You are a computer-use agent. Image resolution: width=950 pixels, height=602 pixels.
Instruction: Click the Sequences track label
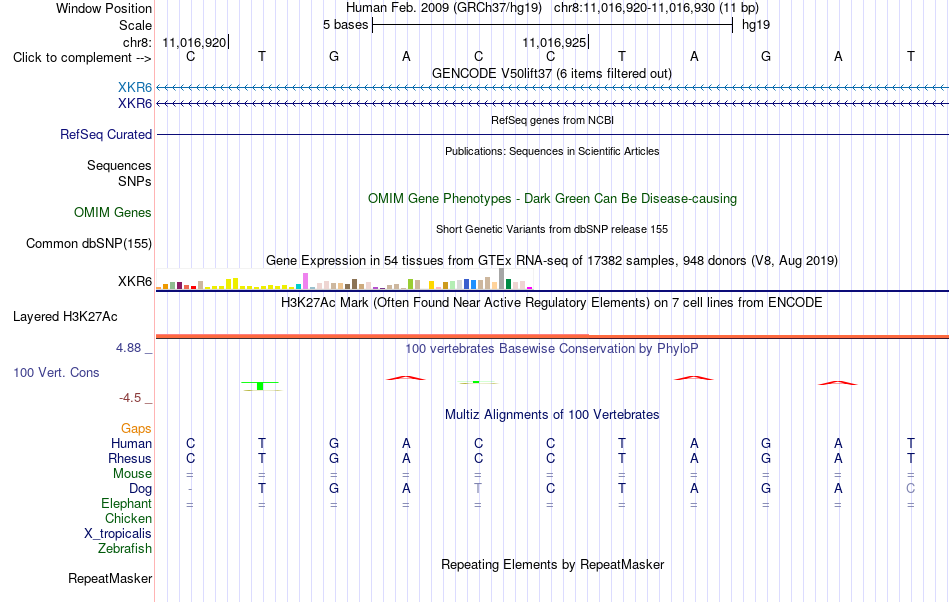point(119,165)
